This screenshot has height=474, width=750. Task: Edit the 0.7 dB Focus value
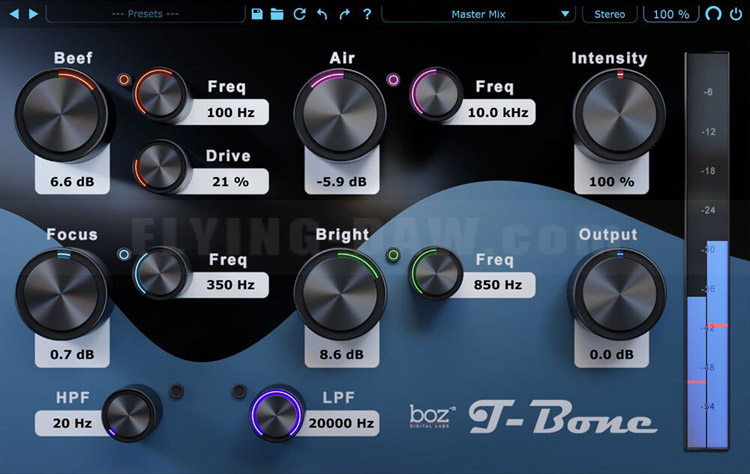72,354
